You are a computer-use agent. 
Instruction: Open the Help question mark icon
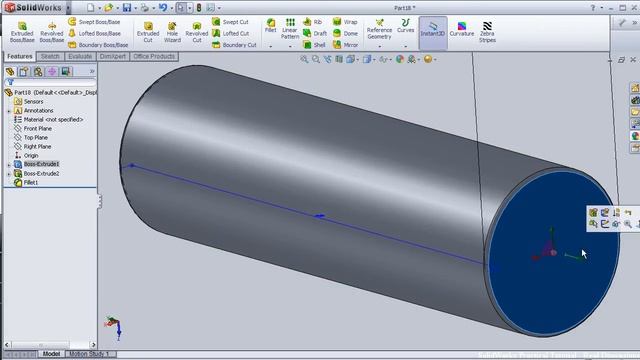pos(593,8)
